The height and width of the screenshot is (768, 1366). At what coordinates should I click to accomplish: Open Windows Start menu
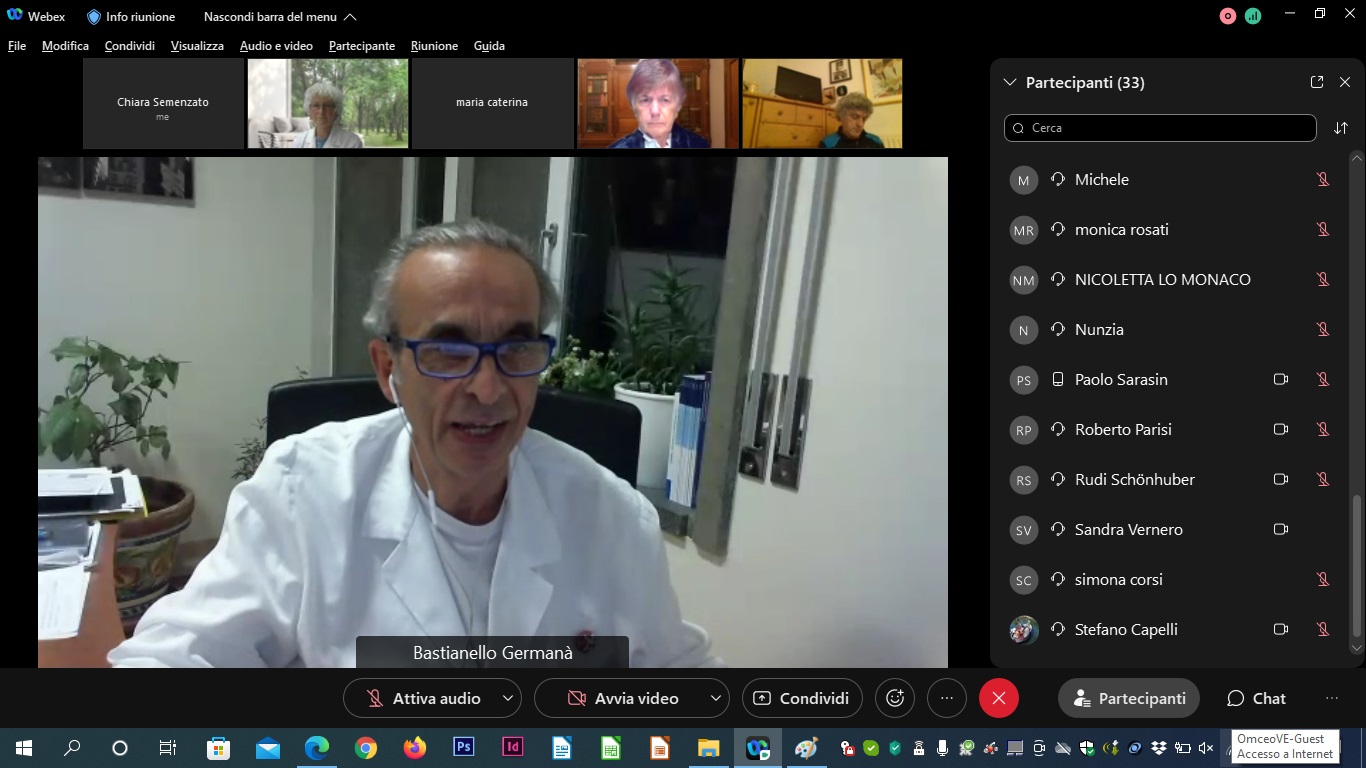(23, 748)
